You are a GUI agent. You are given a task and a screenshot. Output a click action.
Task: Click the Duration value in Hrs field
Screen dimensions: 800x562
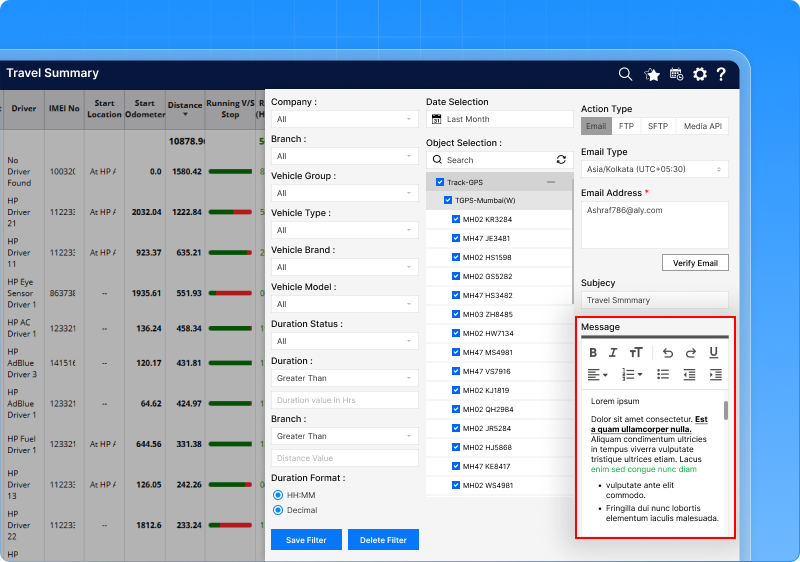344,400
